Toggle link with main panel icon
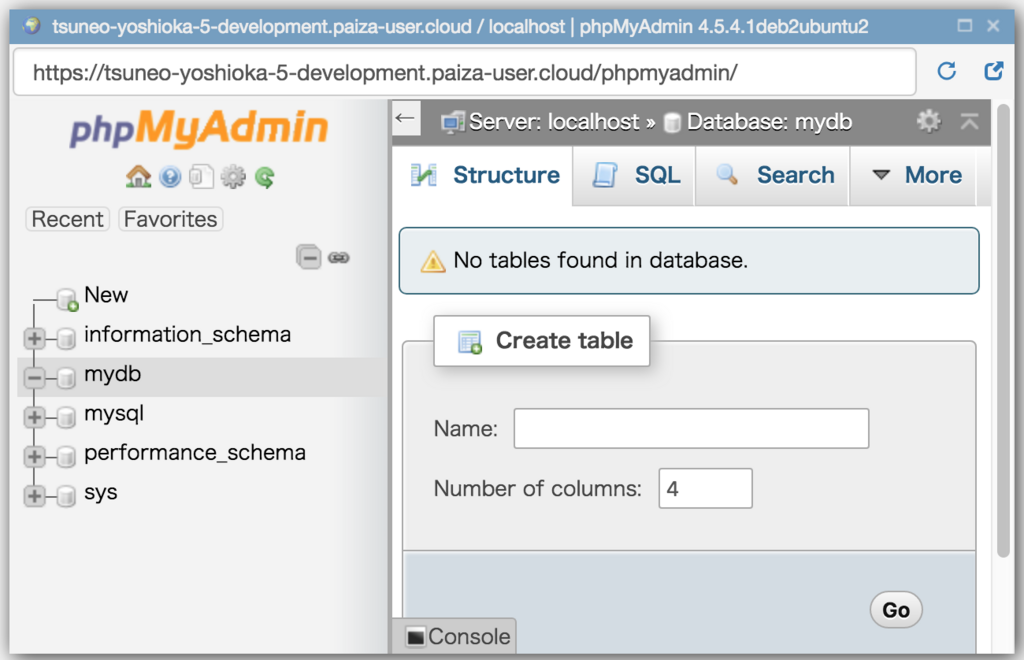Screen dimensions: 1024x660 (x=338, y=258)
